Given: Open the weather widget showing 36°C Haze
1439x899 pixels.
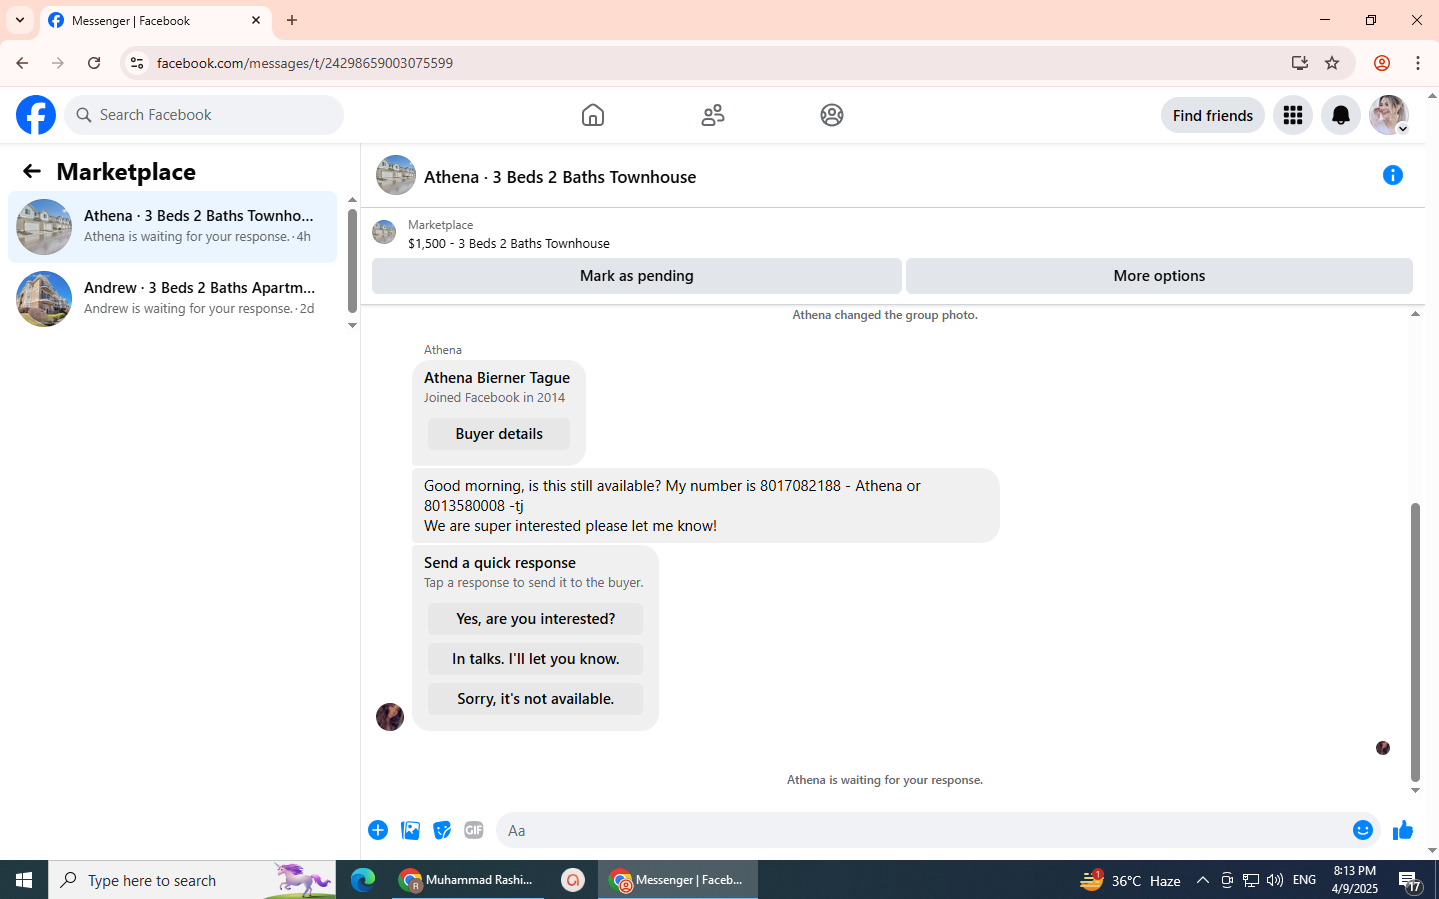Looking at the screenshot, I should [1130, 880].
